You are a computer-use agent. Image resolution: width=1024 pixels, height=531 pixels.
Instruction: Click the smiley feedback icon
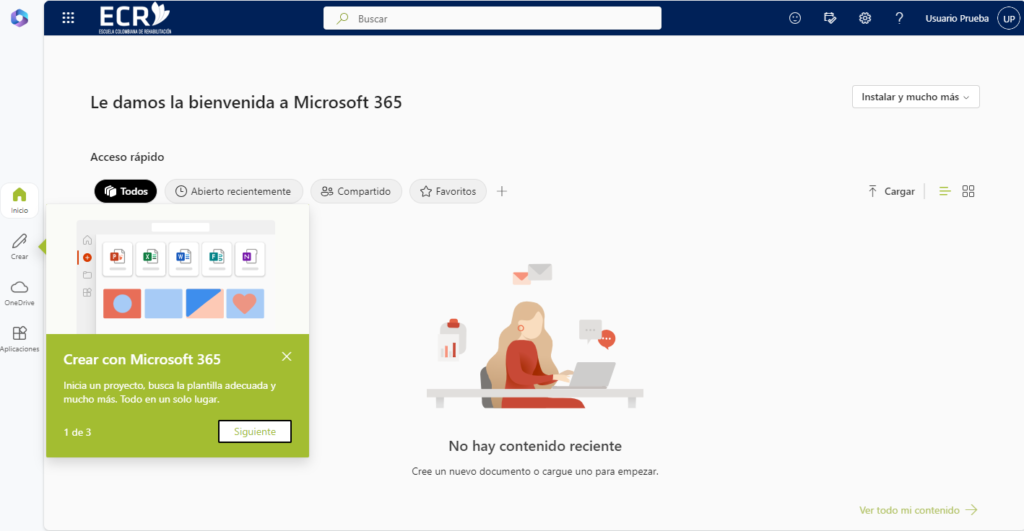pos(795,18)
